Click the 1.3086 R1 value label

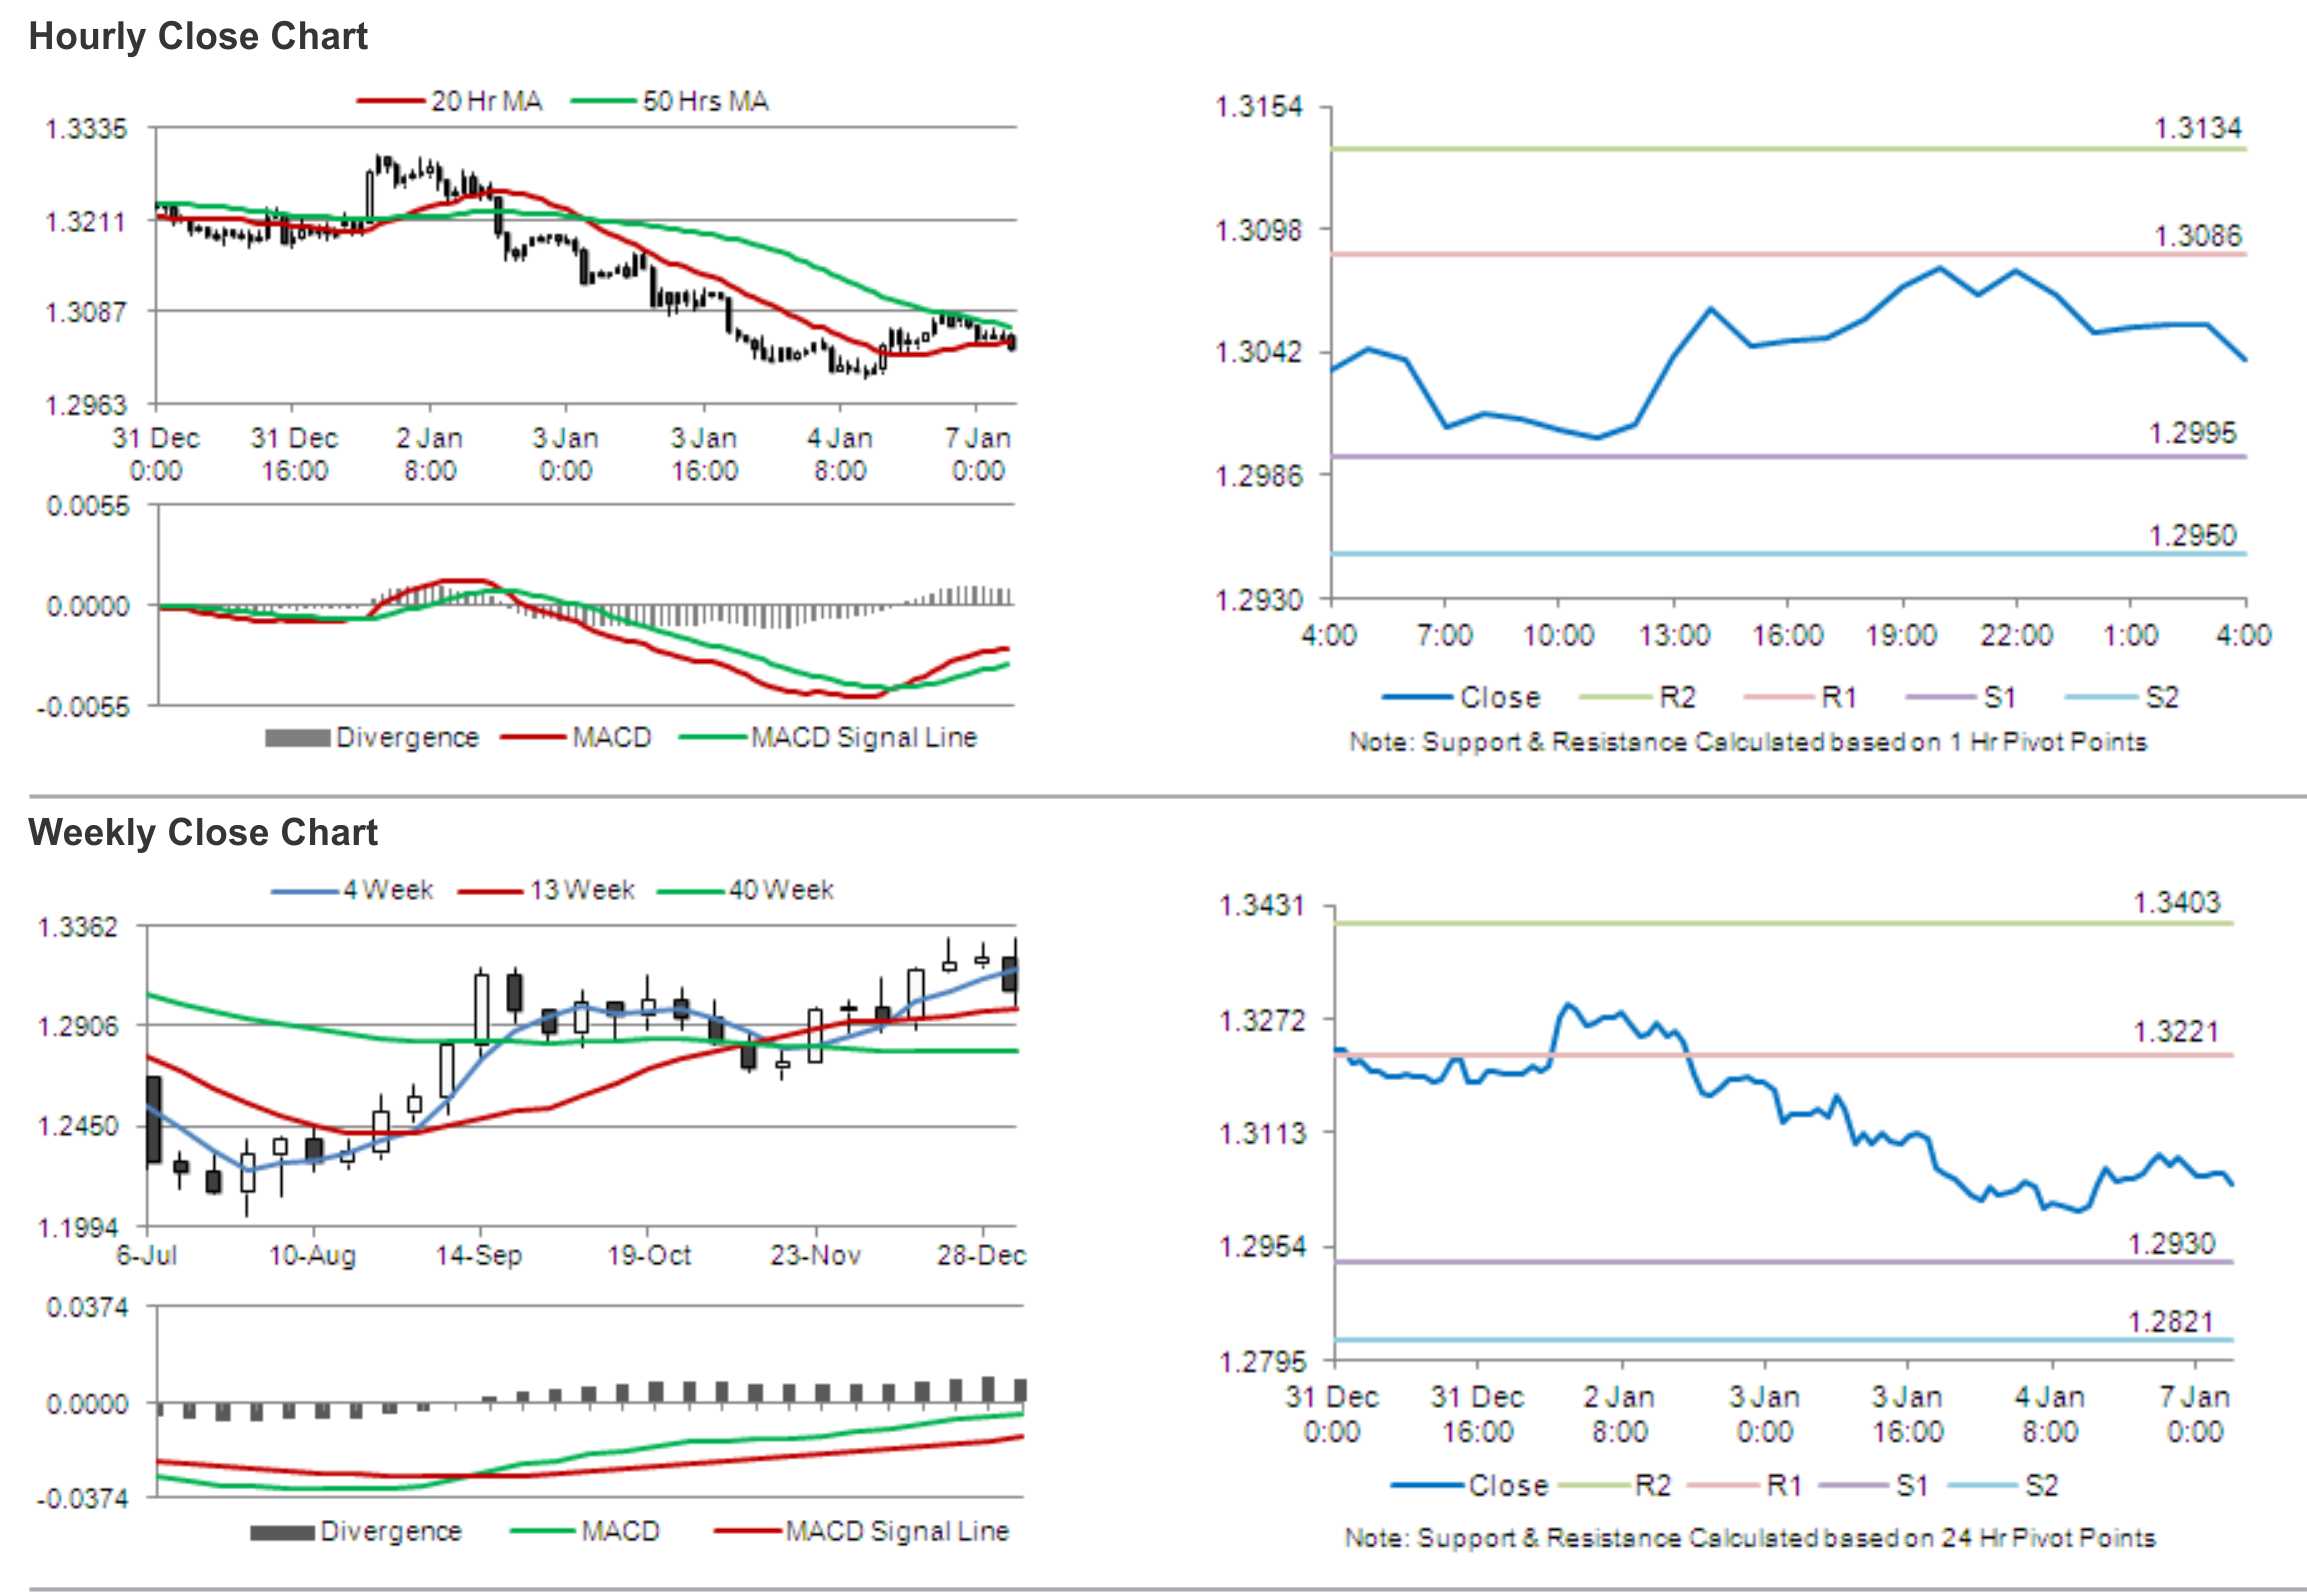(2197, 236)
